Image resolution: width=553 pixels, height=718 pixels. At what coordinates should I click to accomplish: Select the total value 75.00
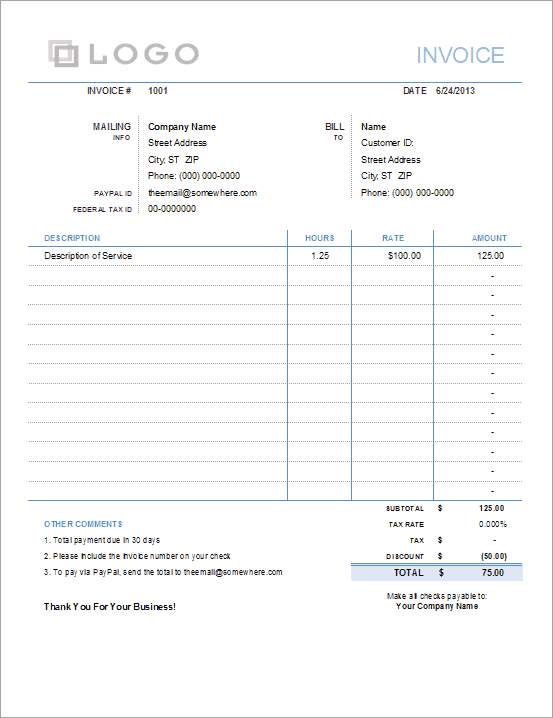tap(493, 573)
